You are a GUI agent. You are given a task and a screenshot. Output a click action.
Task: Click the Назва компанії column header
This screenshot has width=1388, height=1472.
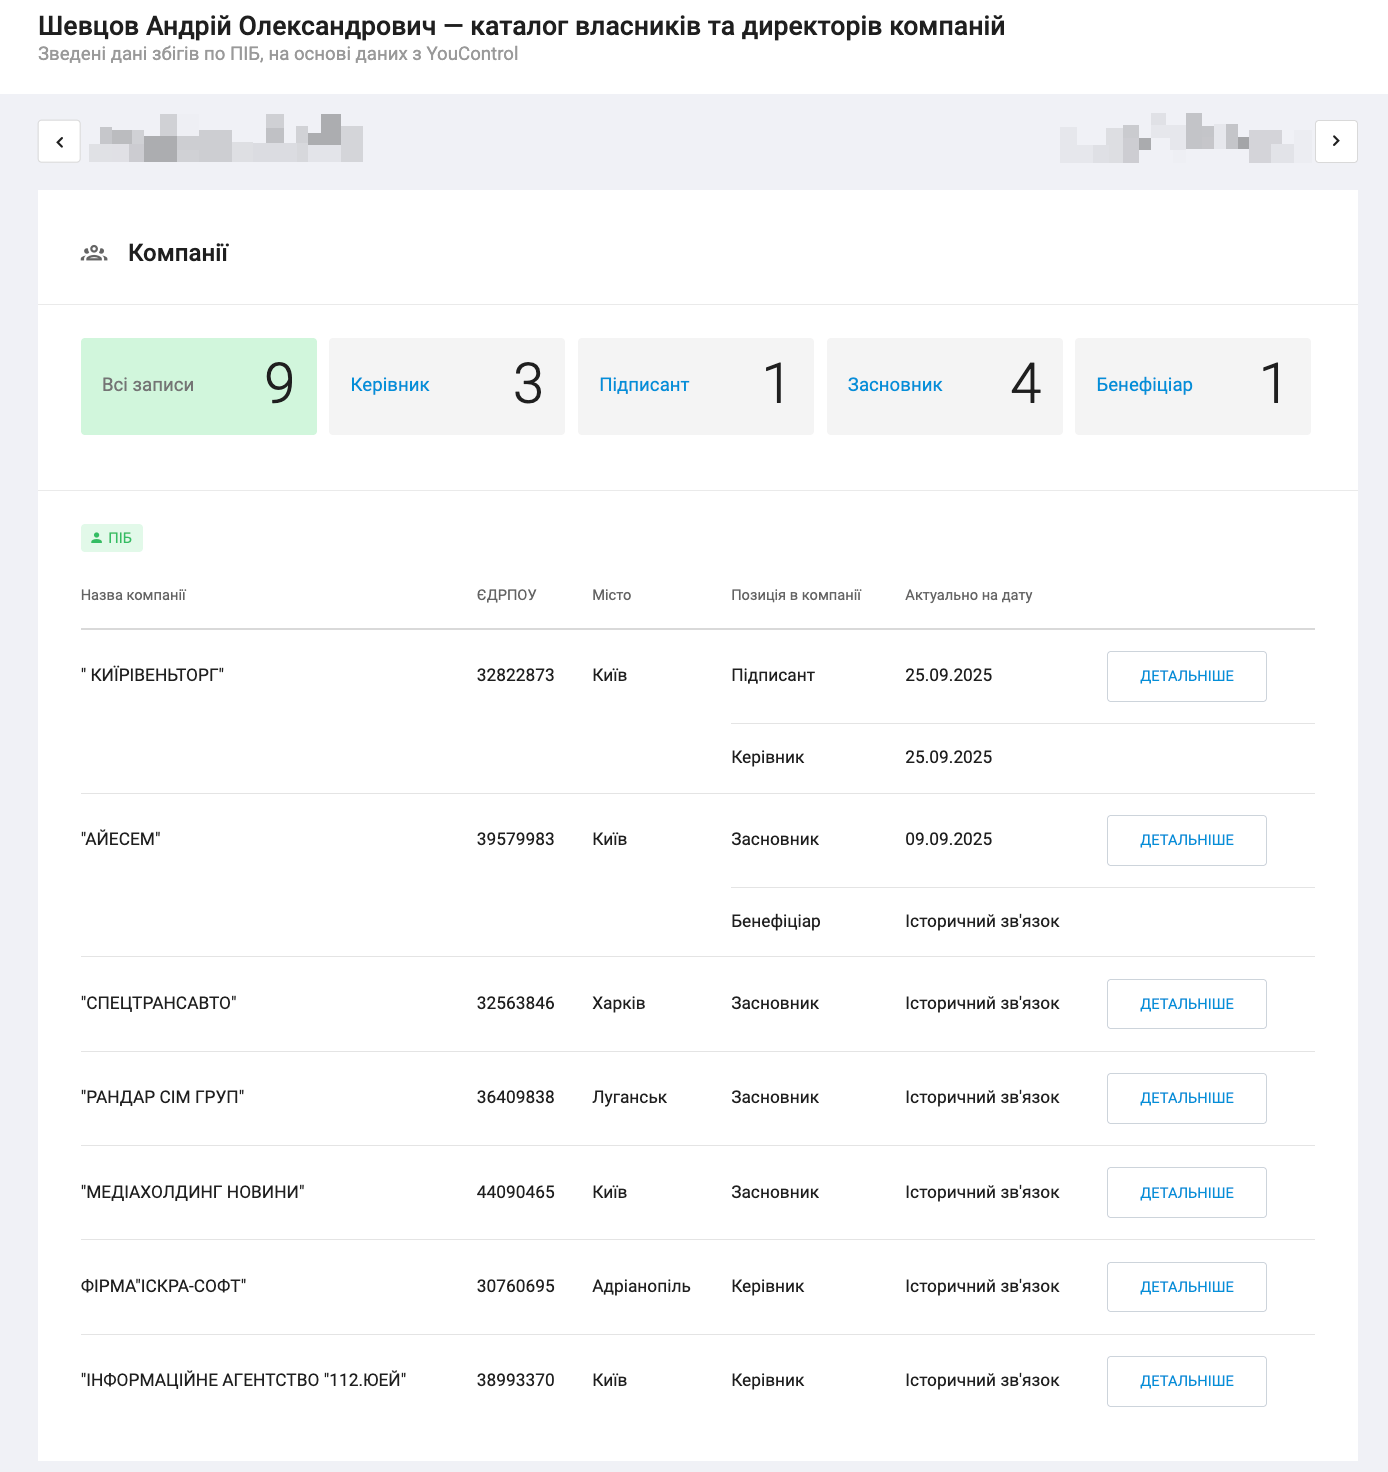(x=133, y=595)
